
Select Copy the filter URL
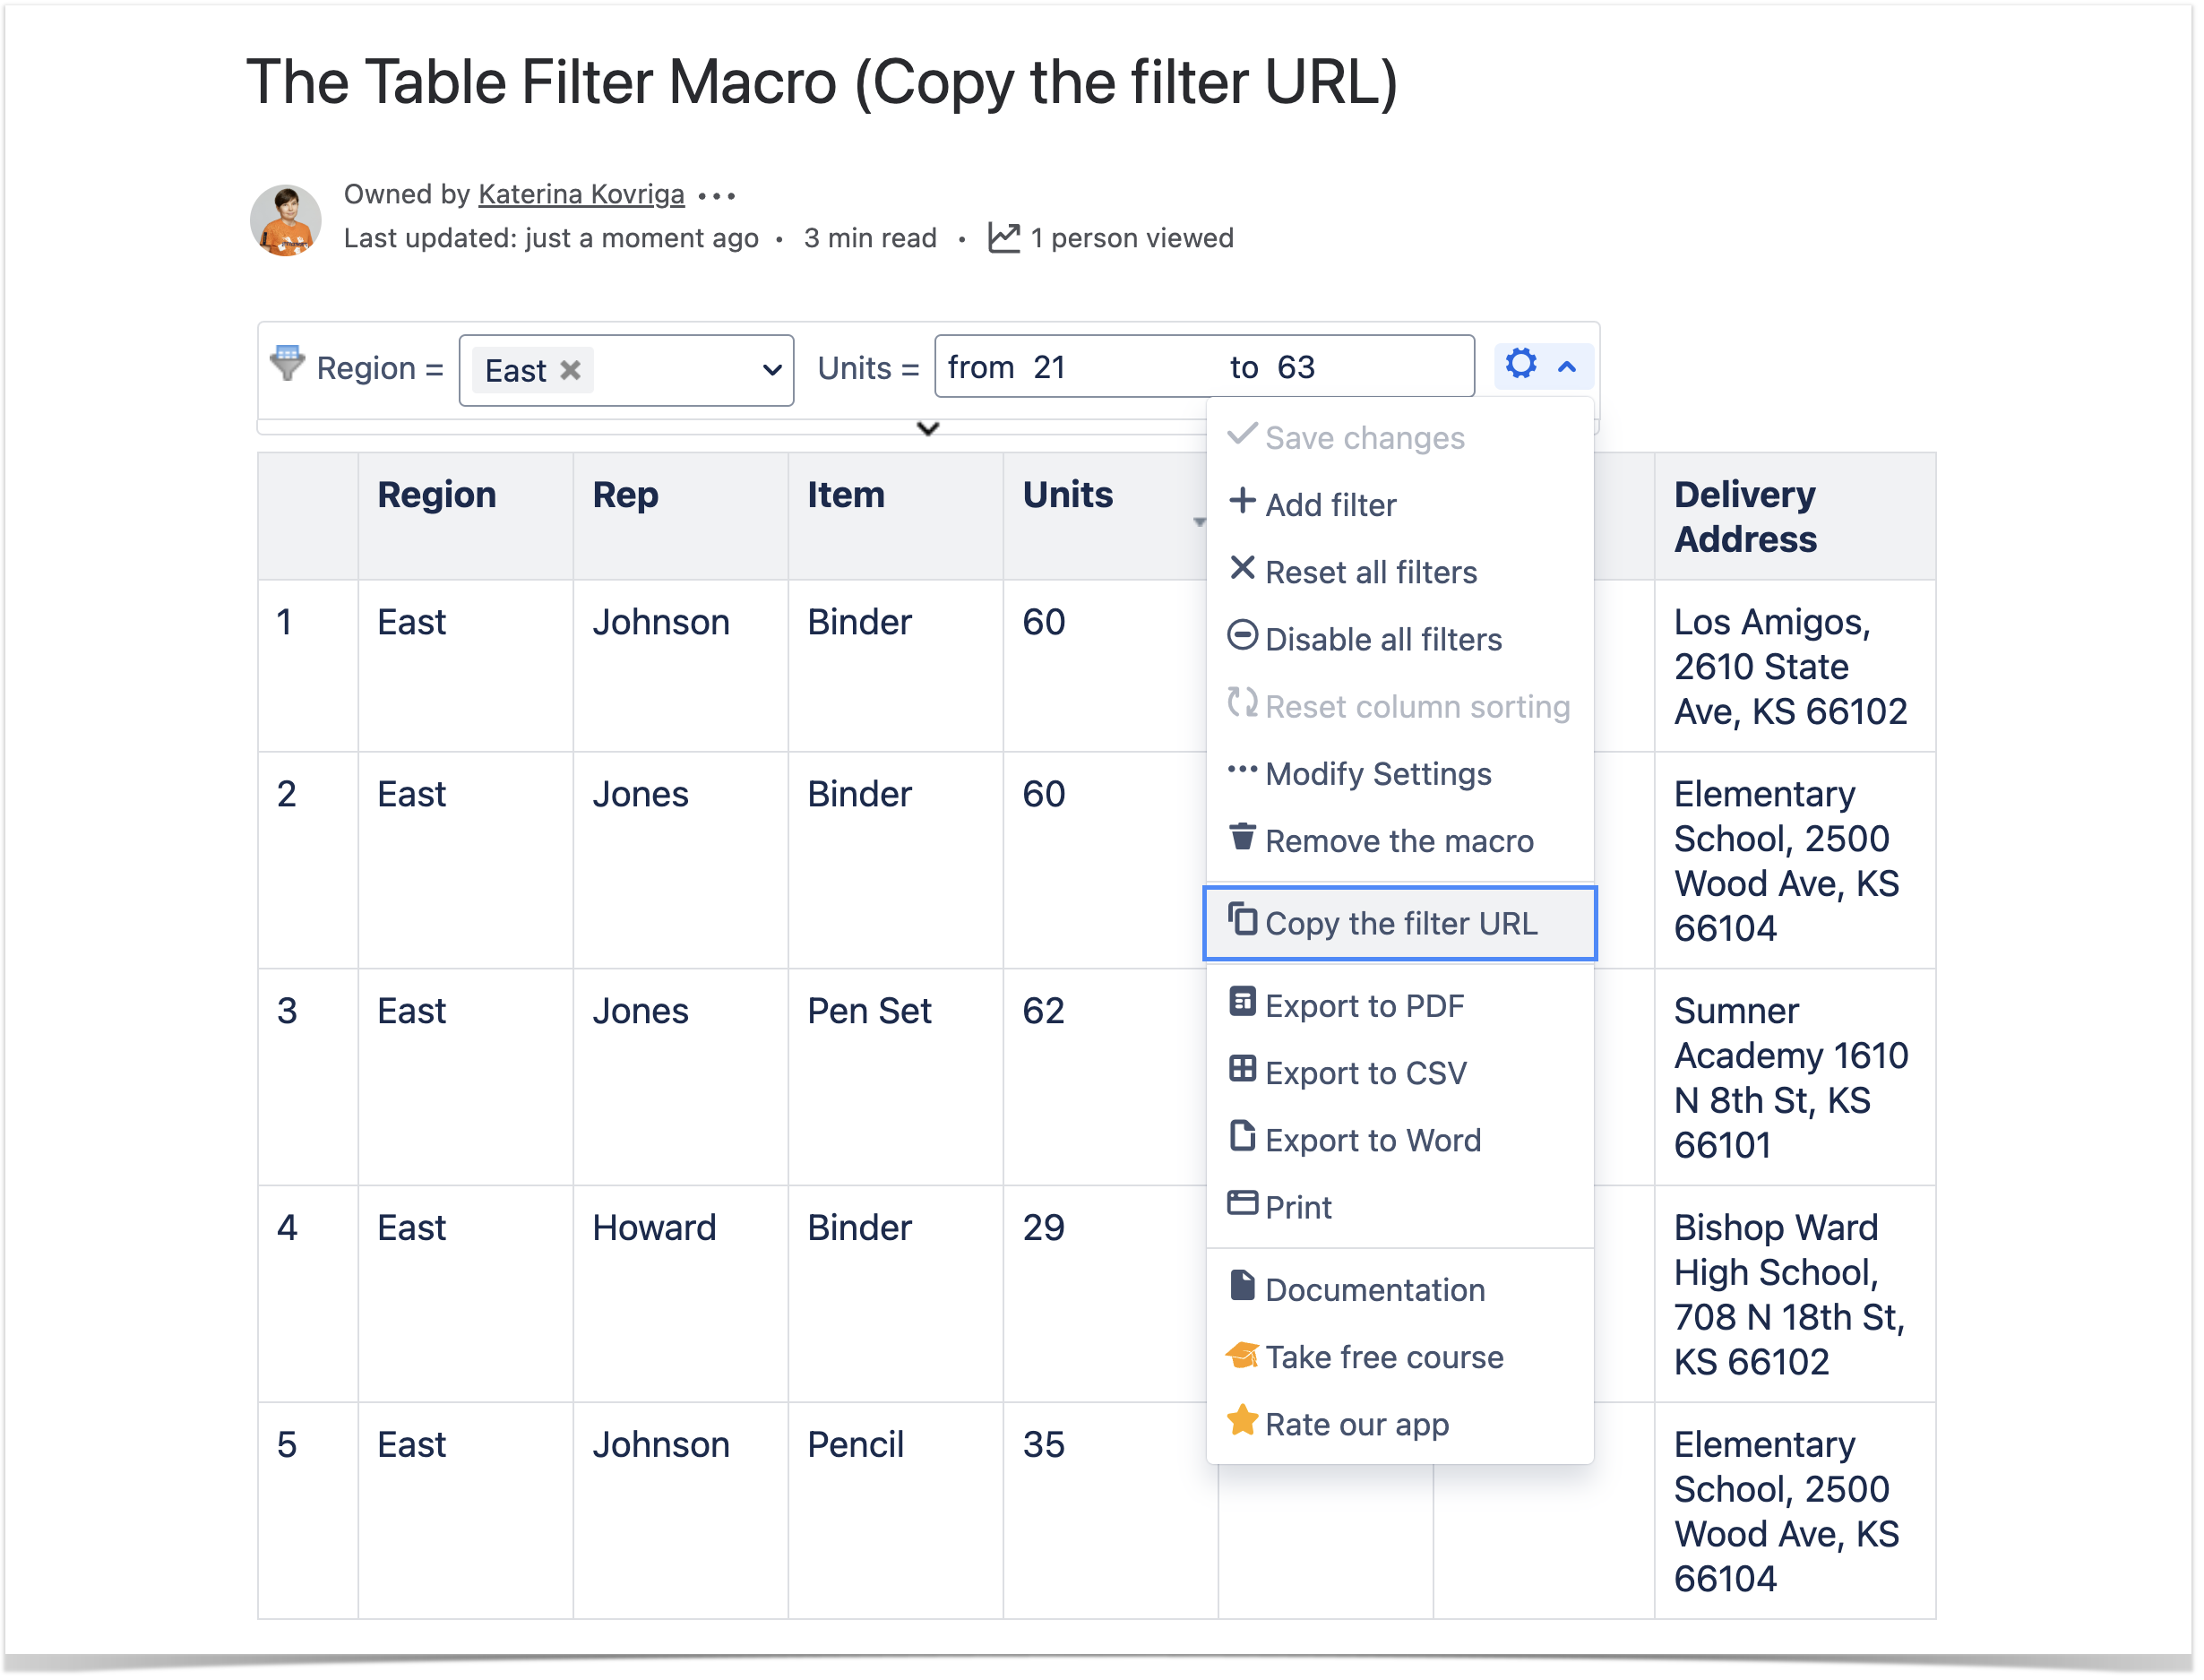(x=1400, y=924)
